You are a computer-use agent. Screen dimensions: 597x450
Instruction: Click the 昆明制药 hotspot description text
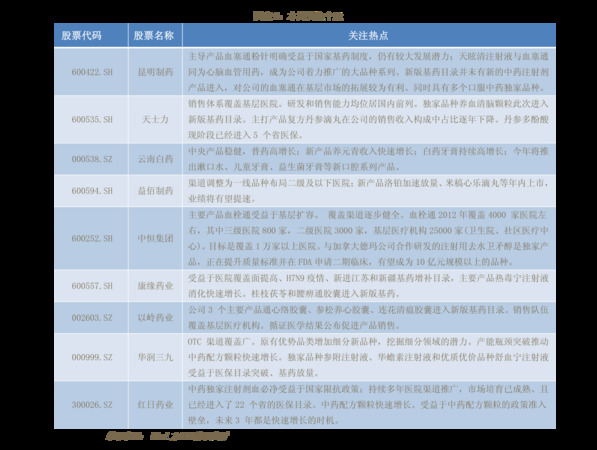[368, 72]
